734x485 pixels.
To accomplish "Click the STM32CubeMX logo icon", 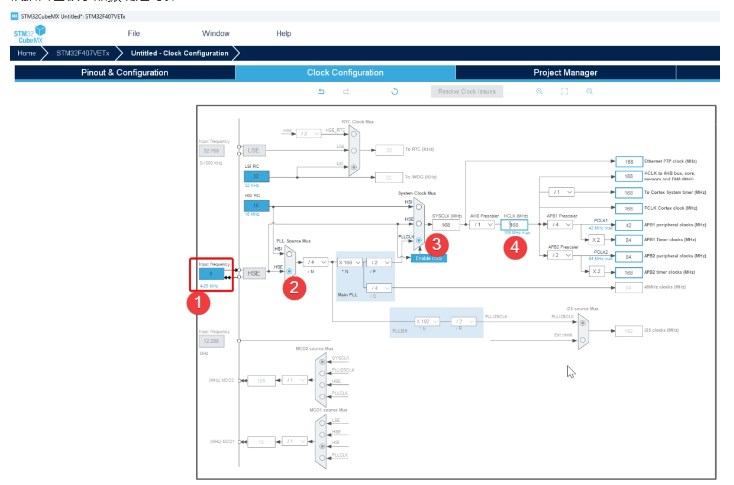I will click(29, 34).
